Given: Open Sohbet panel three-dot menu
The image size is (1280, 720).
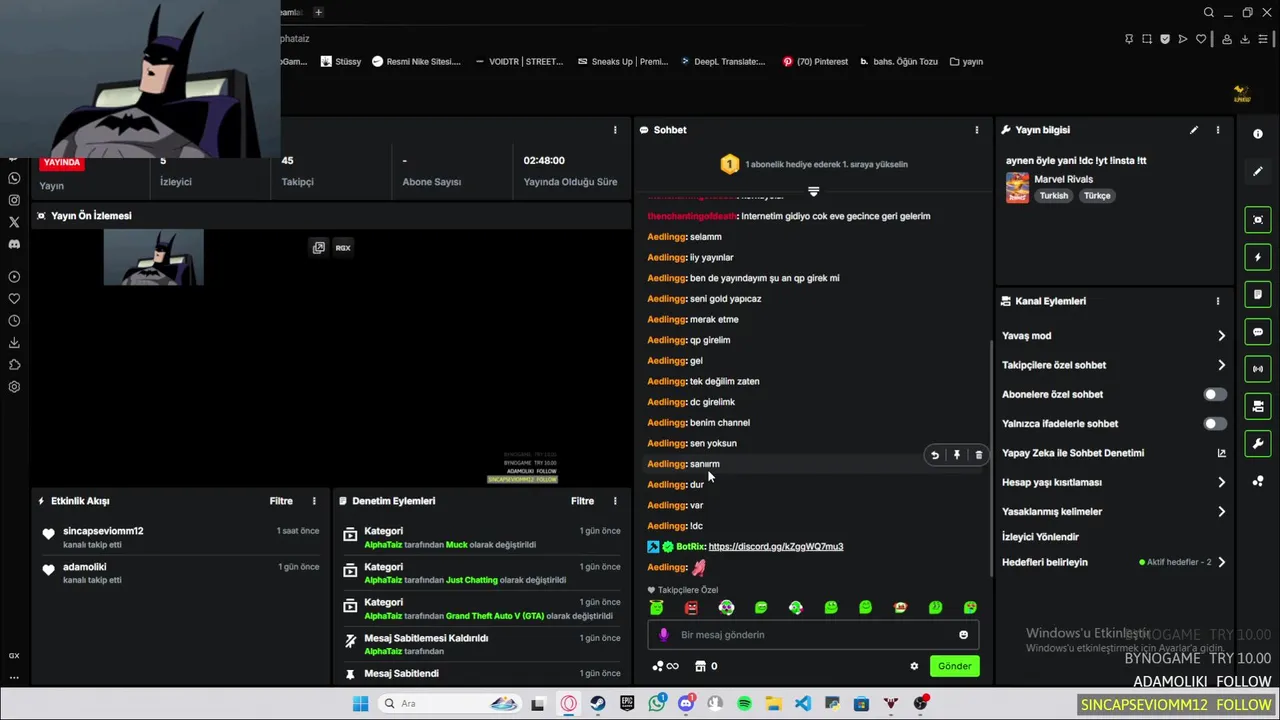Looking at the screenshot, I should tap(977, 130).
